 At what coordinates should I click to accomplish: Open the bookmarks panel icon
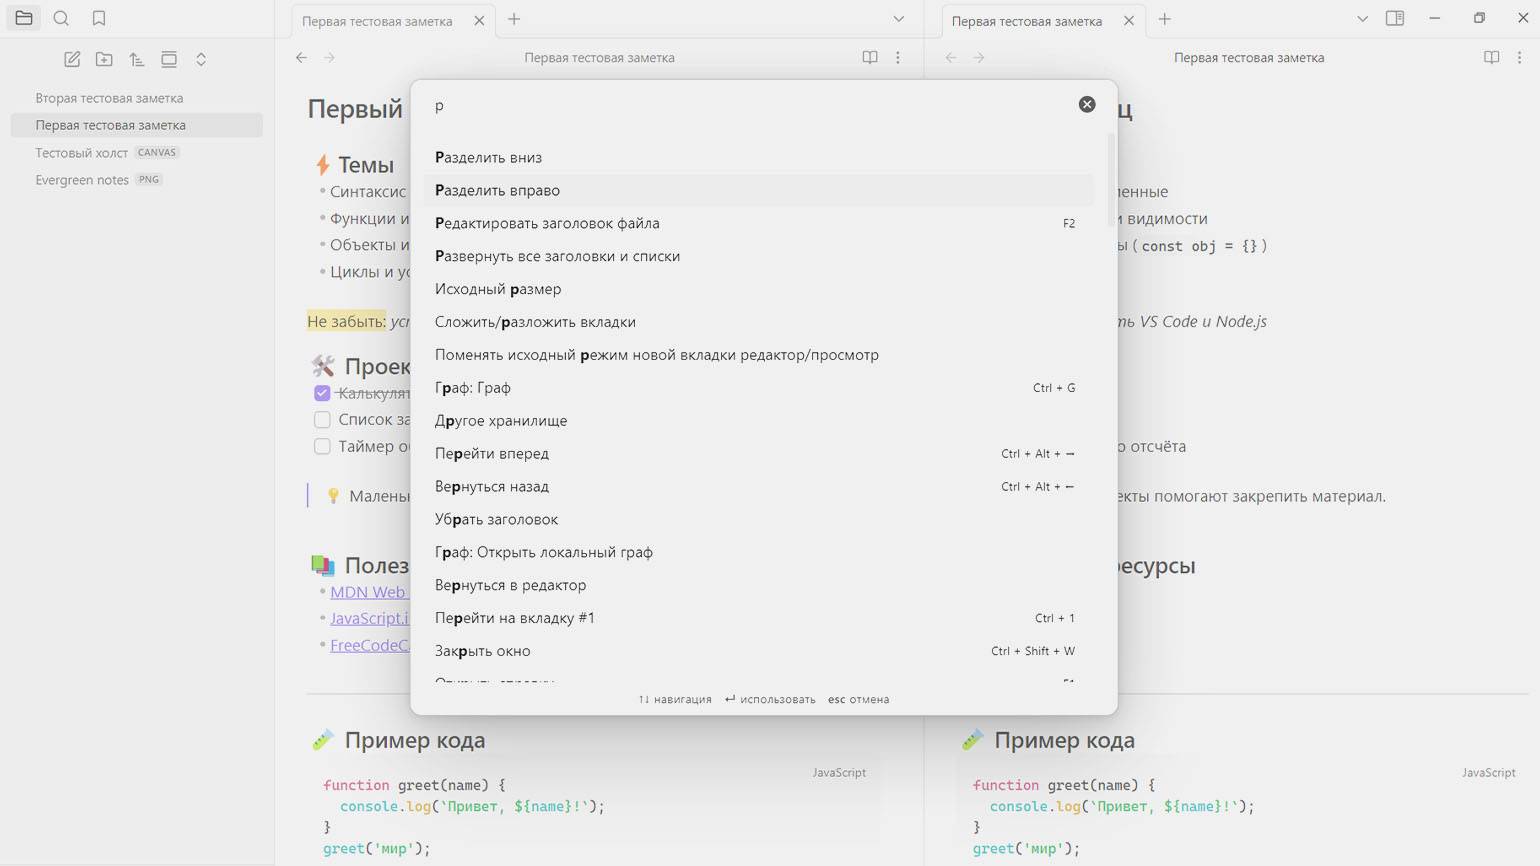point(98,18)
